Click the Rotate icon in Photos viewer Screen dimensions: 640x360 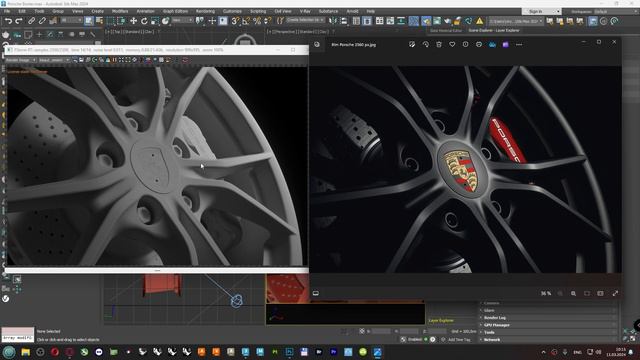click(x=426, y=44)
